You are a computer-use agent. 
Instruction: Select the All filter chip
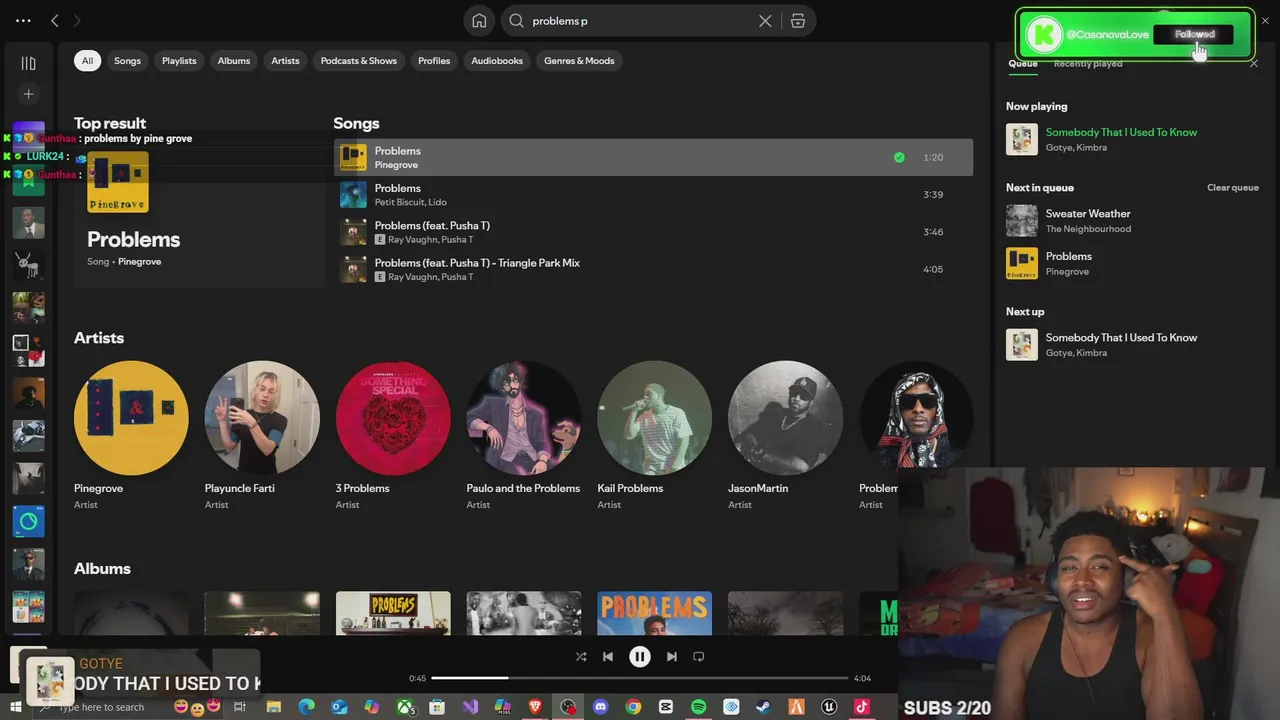pyautogui.click(x=87, y=61)
